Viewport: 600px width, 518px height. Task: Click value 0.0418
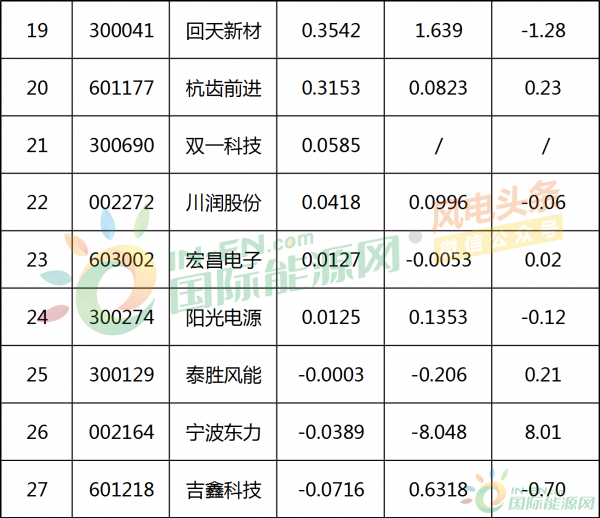(x=331, y=203)
